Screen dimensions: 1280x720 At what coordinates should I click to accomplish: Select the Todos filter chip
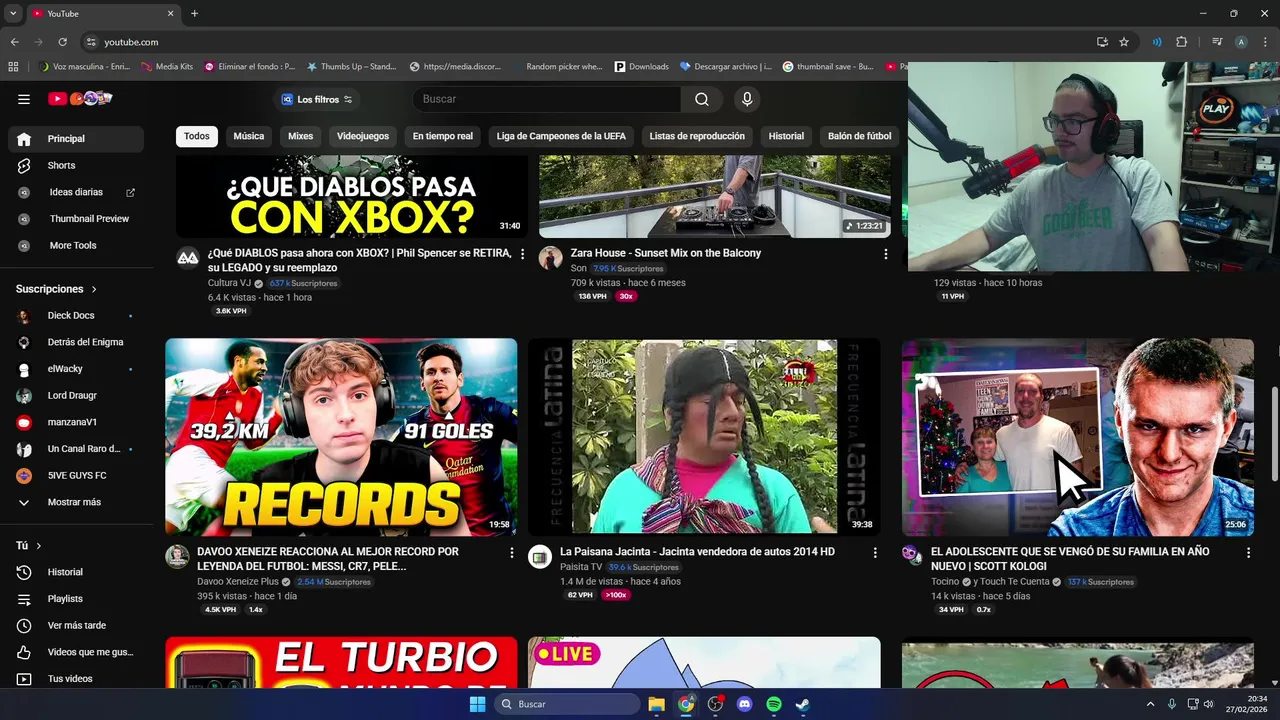(x=197, y=136)
